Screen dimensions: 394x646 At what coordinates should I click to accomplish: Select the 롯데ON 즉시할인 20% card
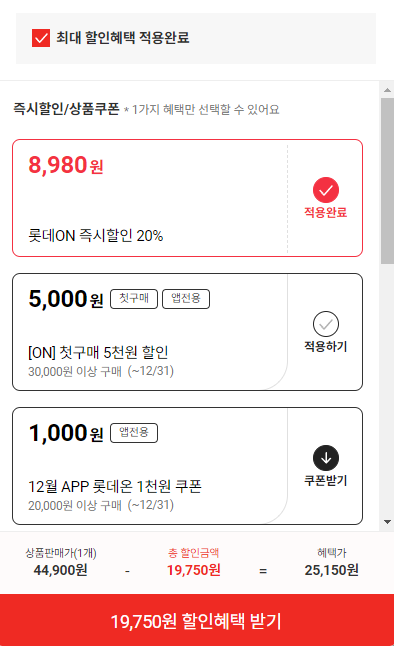pos(188,198)
